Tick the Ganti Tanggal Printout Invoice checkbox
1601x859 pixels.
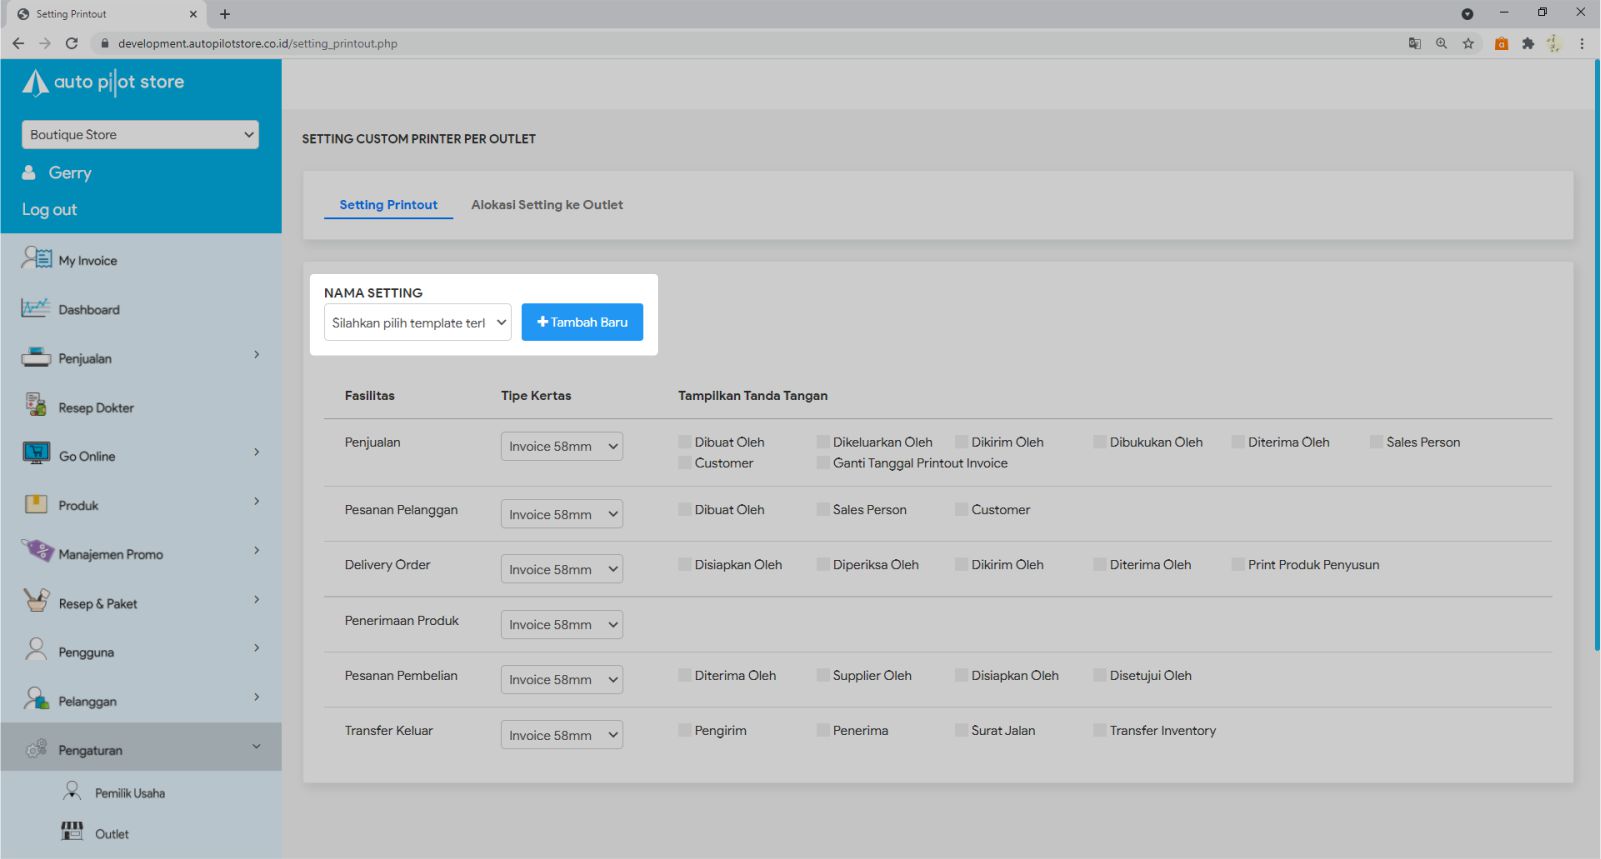click(823, 463)
